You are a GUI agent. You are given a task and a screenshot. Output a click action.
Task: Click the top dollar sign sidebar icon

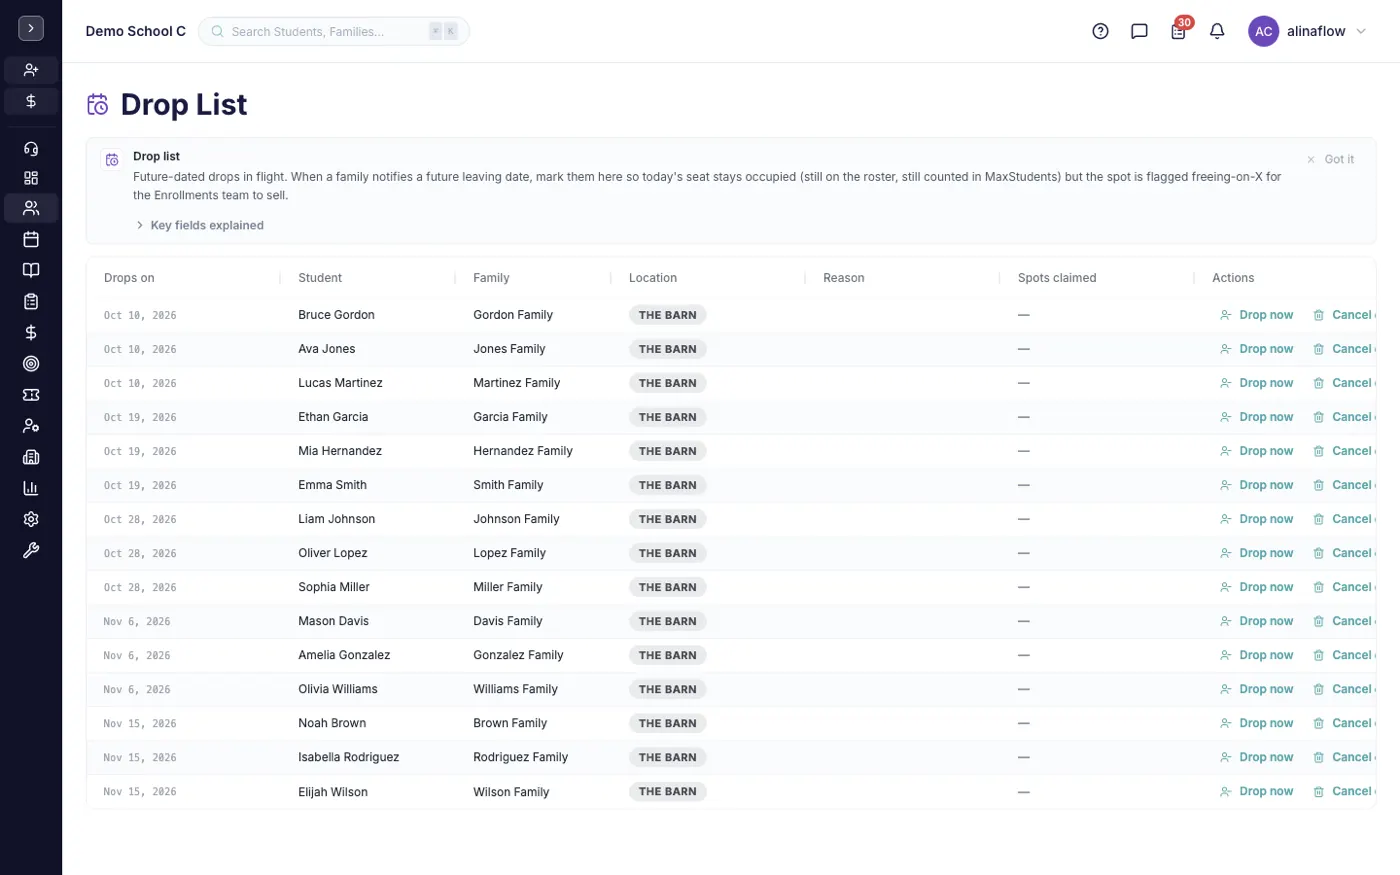point(31,101)
